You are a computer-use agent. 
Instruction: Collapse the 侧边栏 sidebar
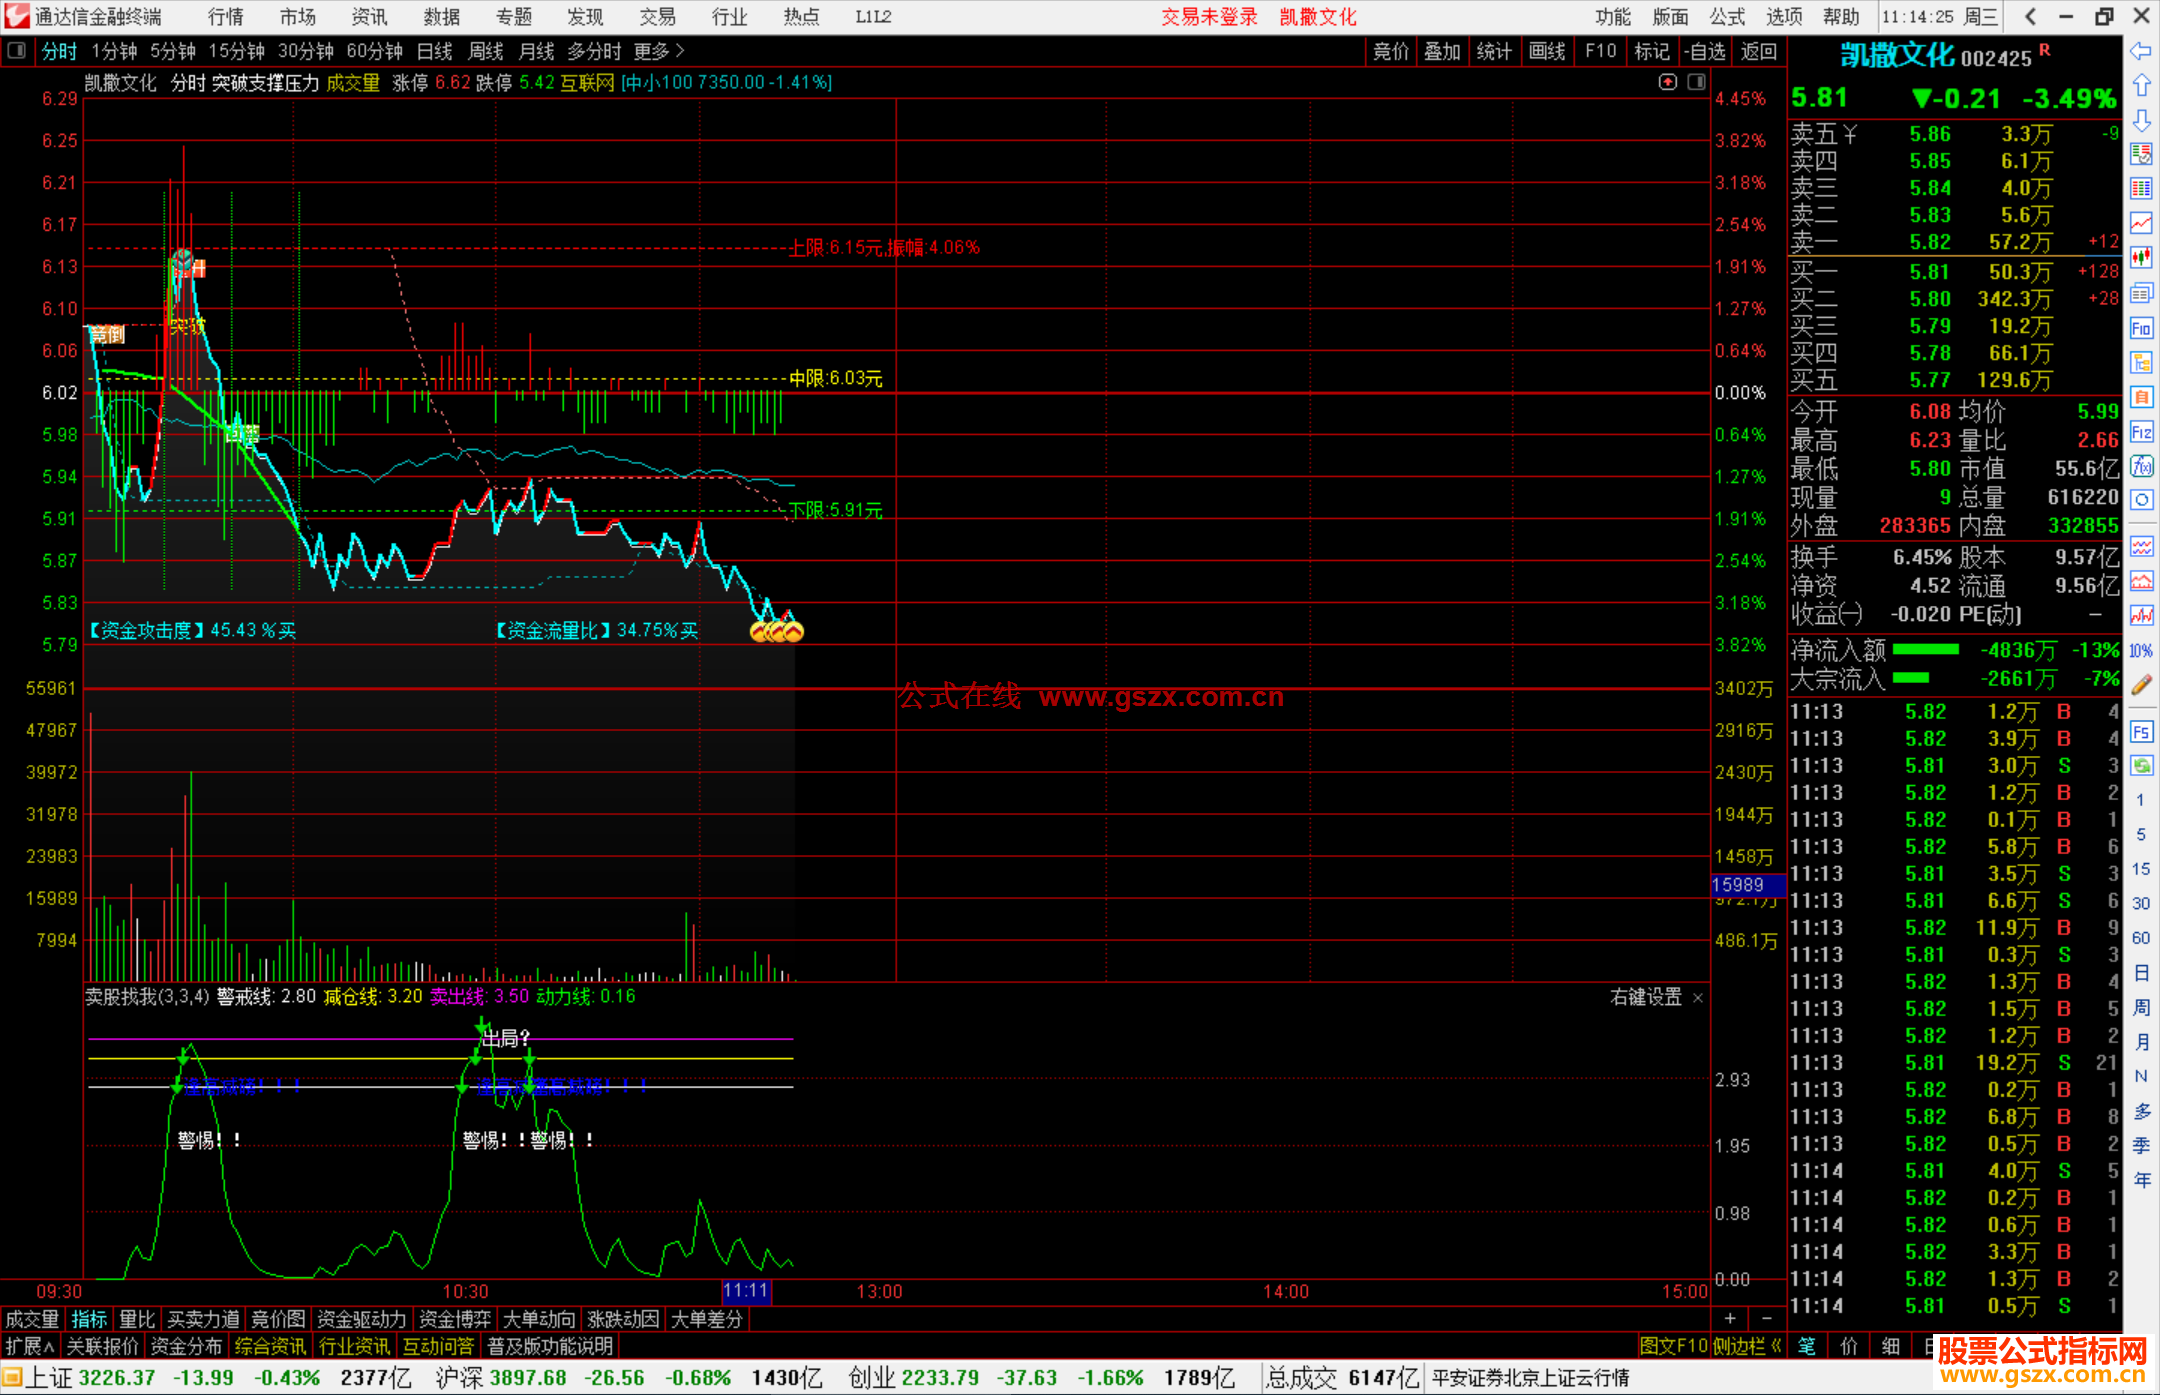tap(1746, 1346)
